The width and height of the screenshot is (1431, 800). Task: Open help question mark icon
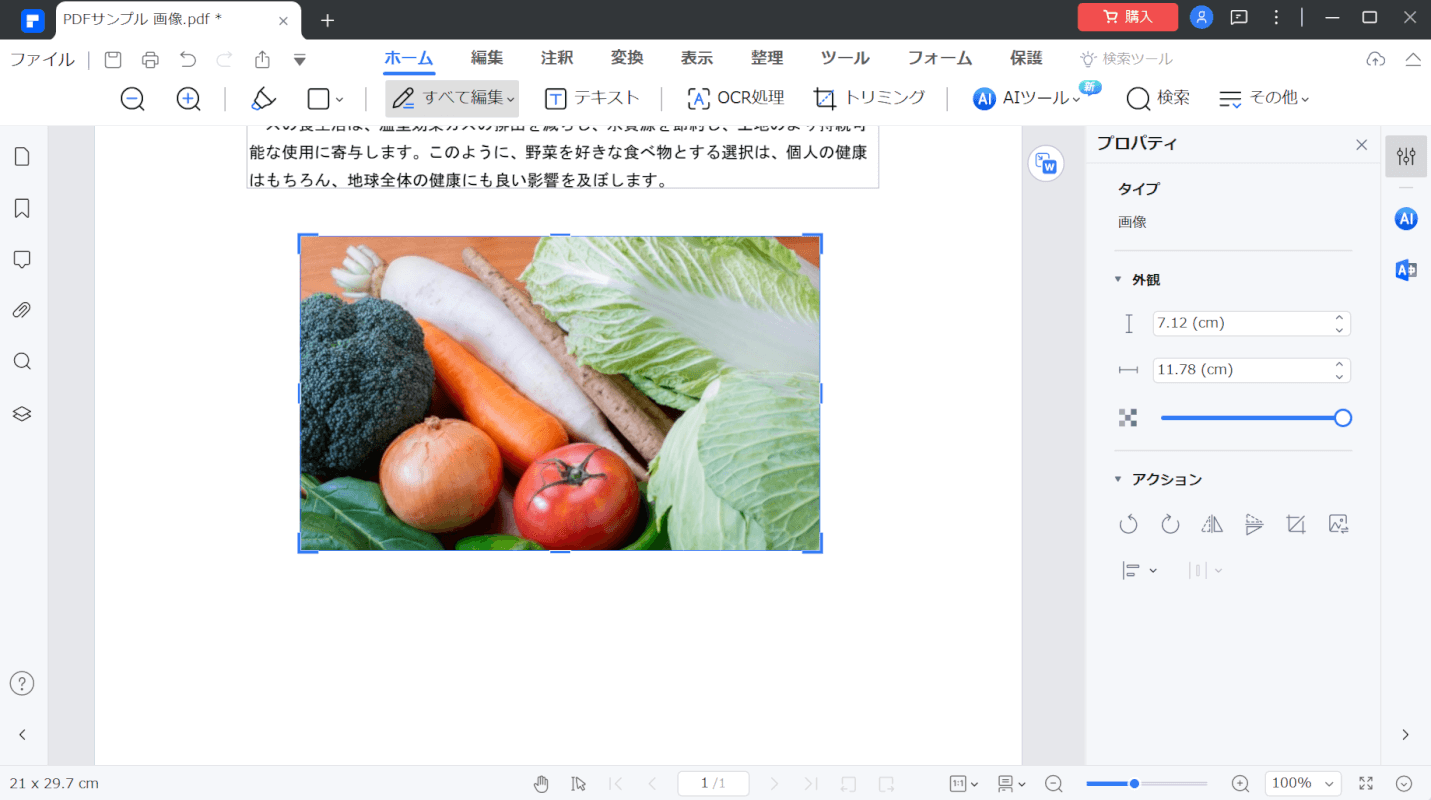click(x=22, y=683)
